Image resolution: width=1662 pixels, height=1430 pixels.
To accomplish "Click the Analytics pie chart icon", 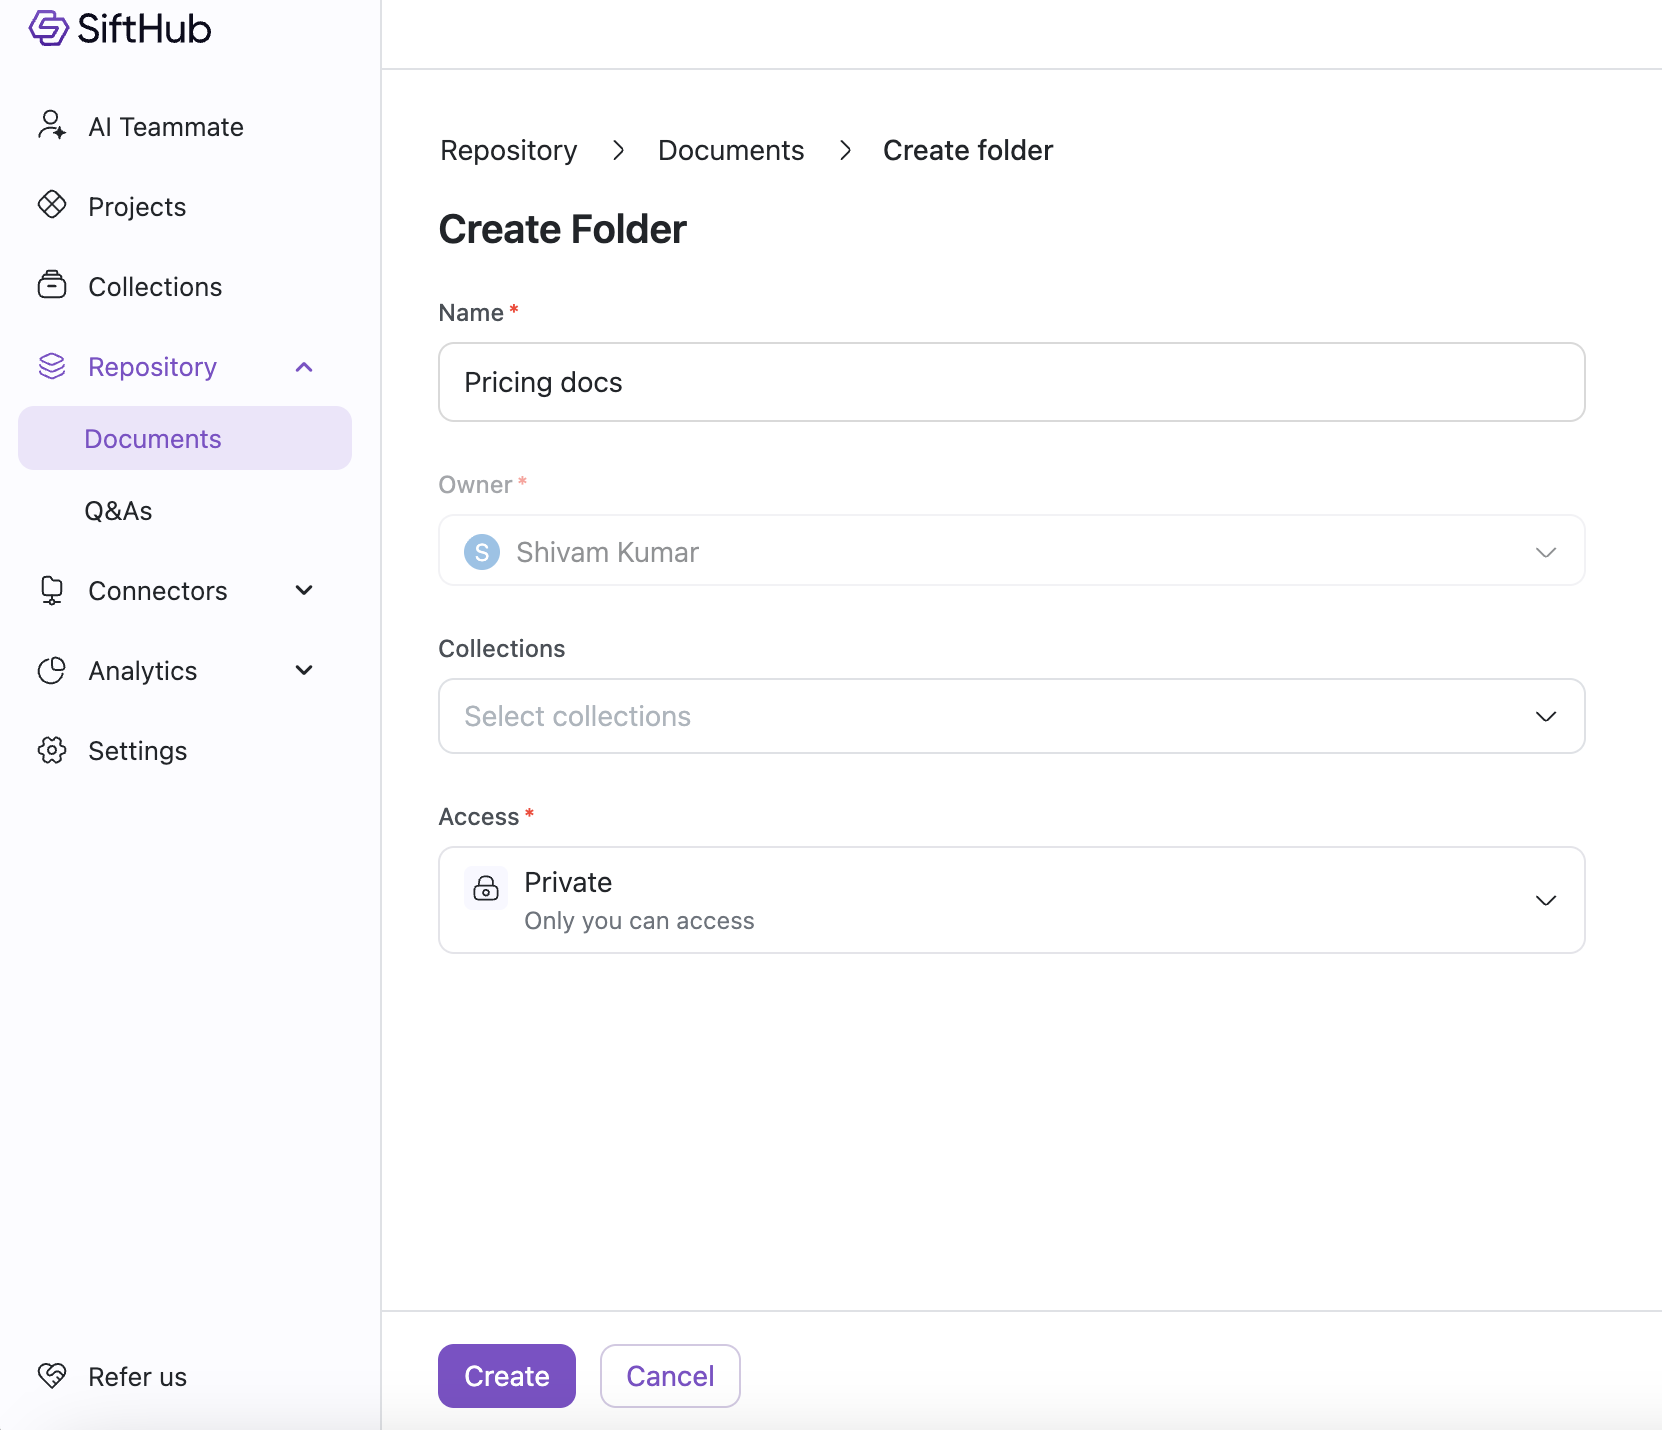I will click(52, 670).
